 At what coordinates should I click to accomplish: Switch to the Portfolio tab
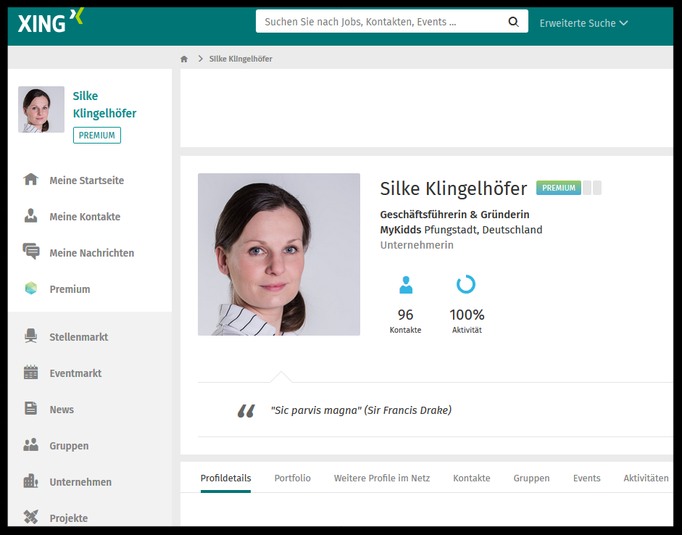point(293,478)
